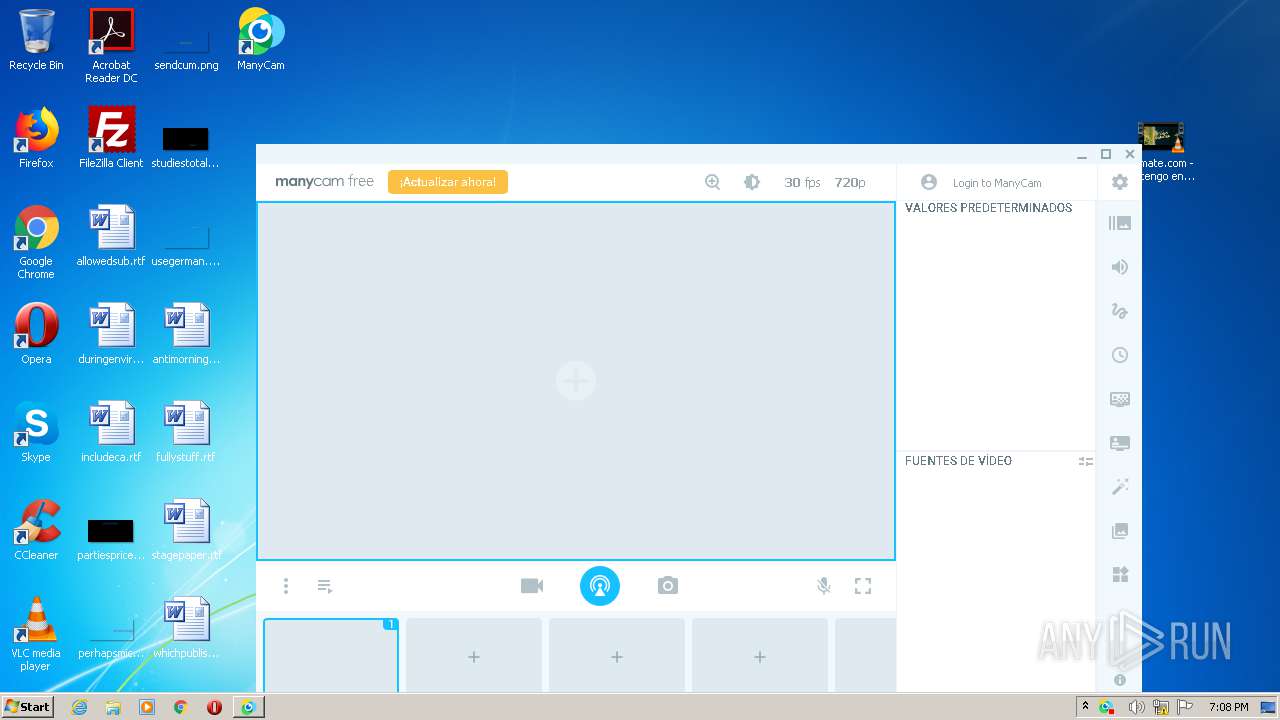
Task: Open the audio panel speaker icon
Action: coord(1120,267)
